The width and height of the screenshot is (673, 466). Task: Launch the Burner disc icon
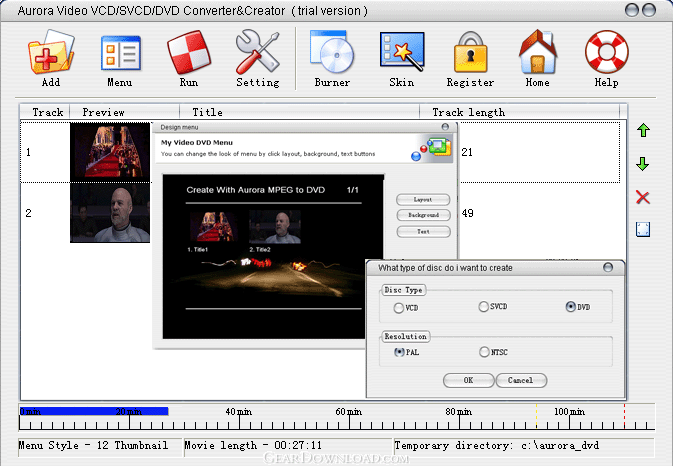tap(332, 51)
